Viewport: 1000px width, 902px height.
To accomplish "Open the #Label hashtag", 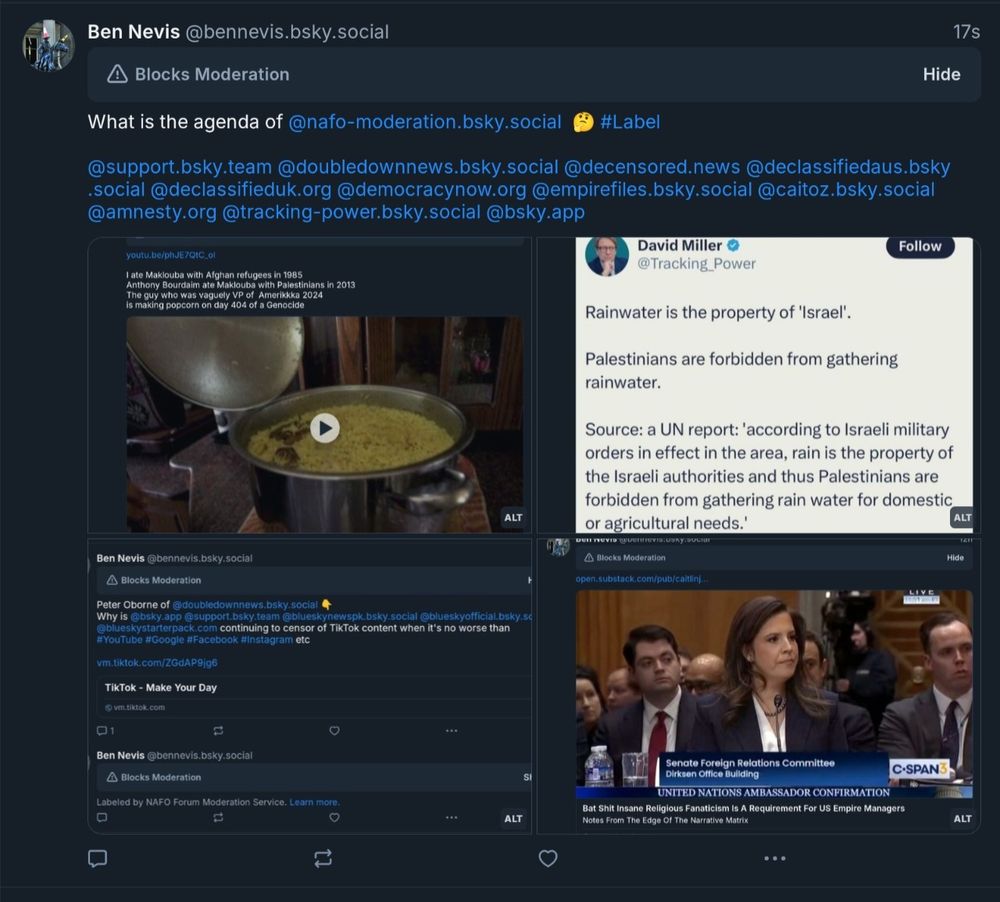I will pyautogui.click(x=630, y=122).
